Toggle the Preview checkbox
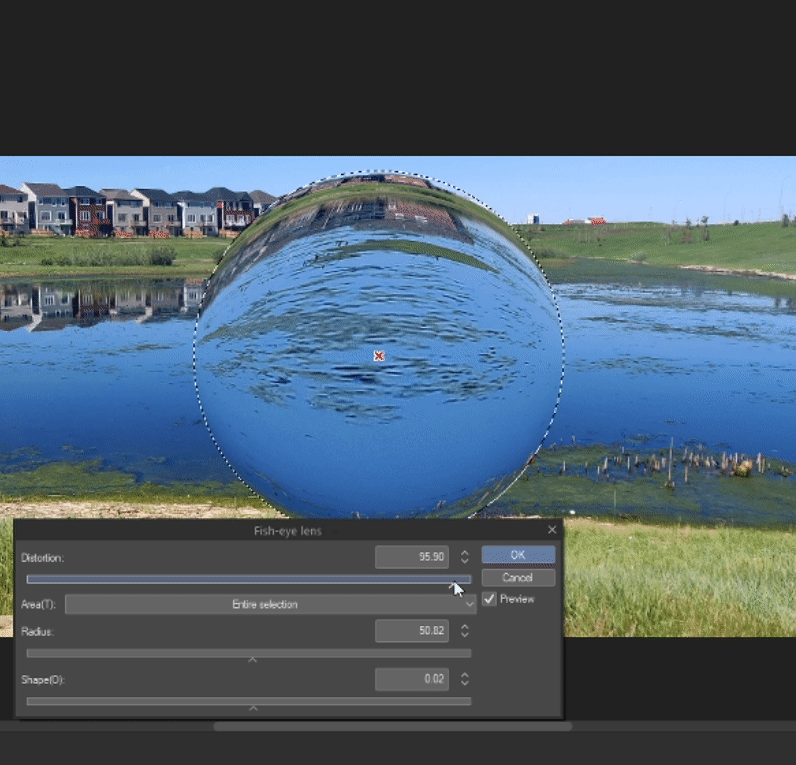Screen dimensions: 796x765 (489, 599)
